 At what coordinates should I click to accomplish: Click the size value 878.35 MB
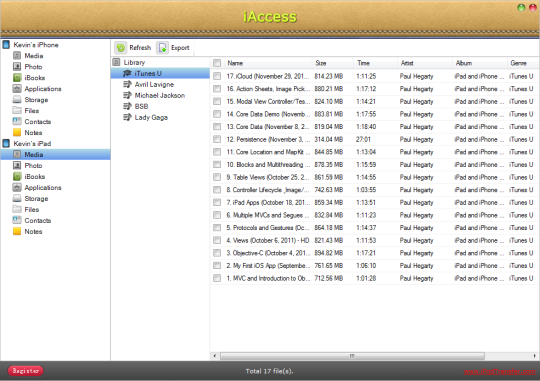pos(329,165)
